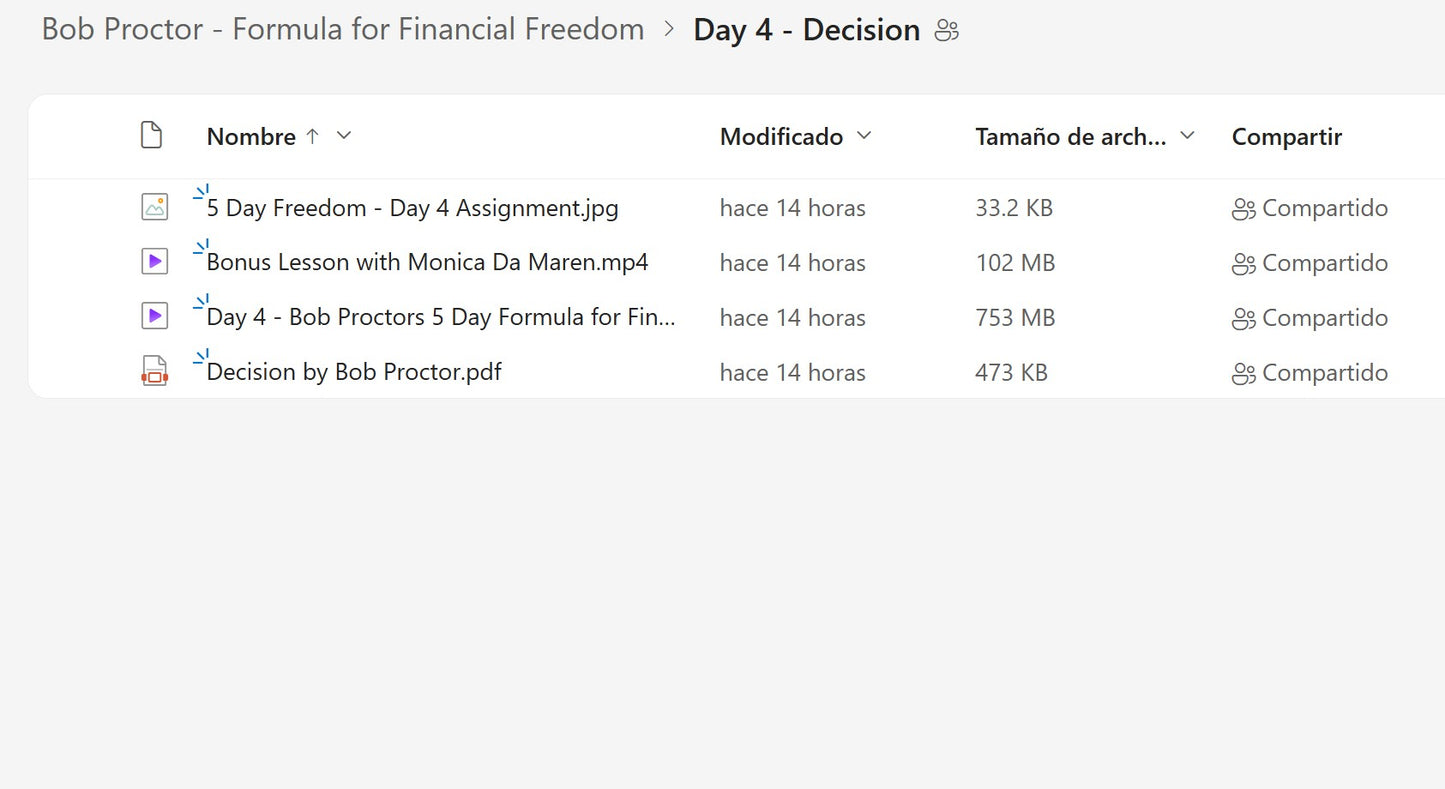Screen dimensions: 1445x789
Task: Click shared icon in Day 4 Assignment row
Action: coord(1243,209)
